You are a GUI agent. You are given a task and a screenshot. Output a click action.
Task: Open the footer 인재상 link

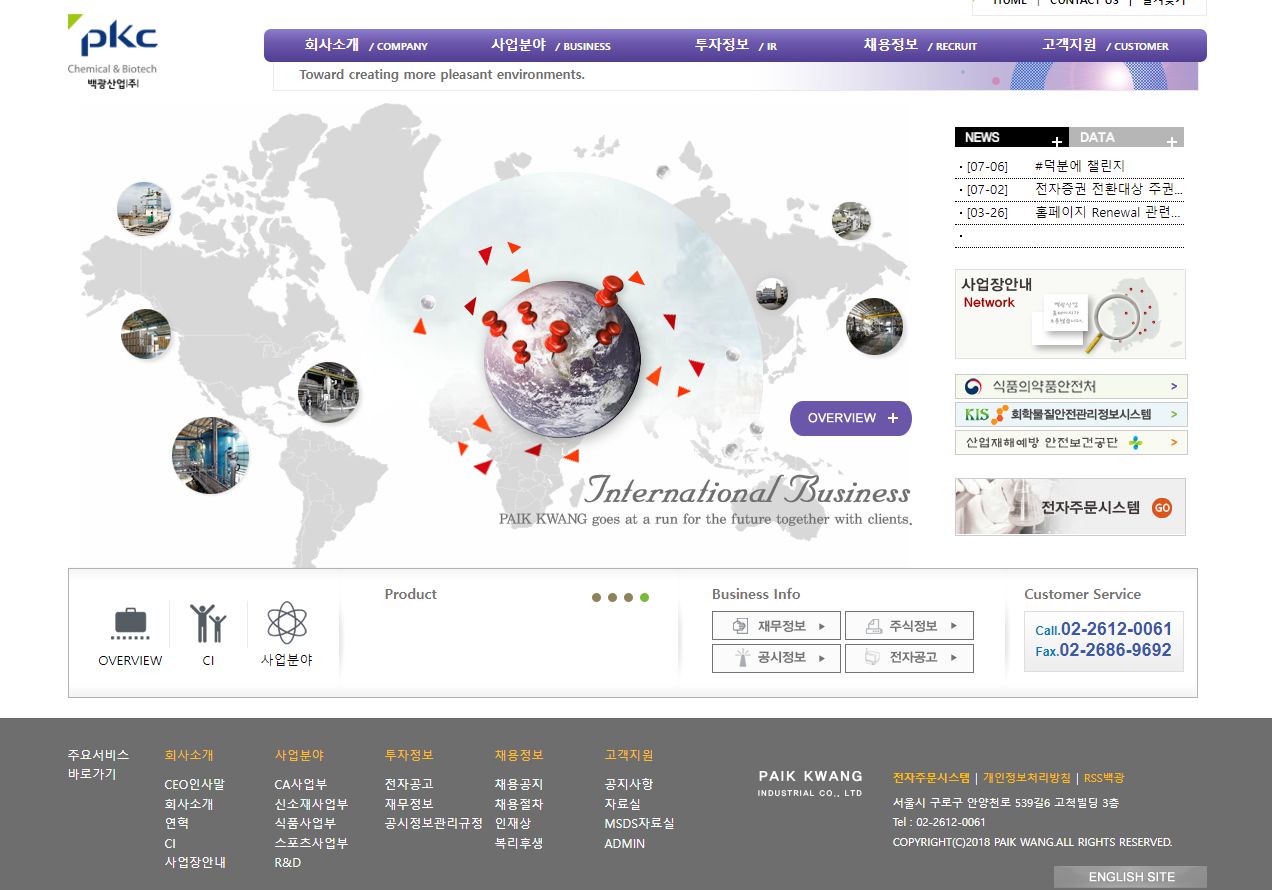click(513, 824)
